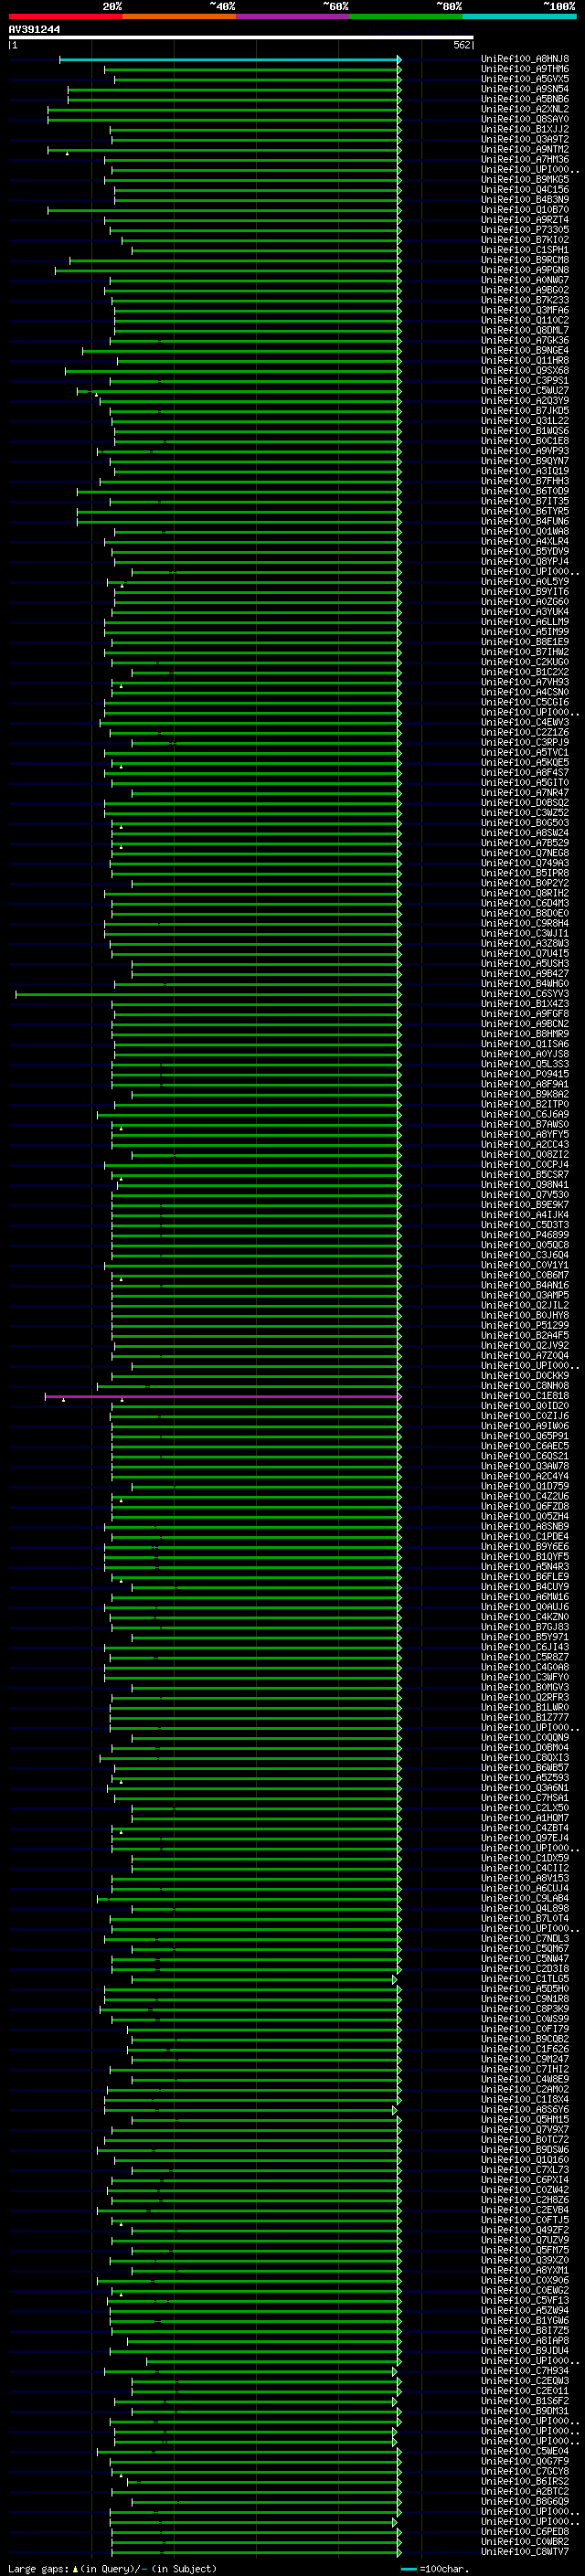Select hit UniRef100_B4CUY9
Screen dimensions: 585x2576
tap(525, 1588)
